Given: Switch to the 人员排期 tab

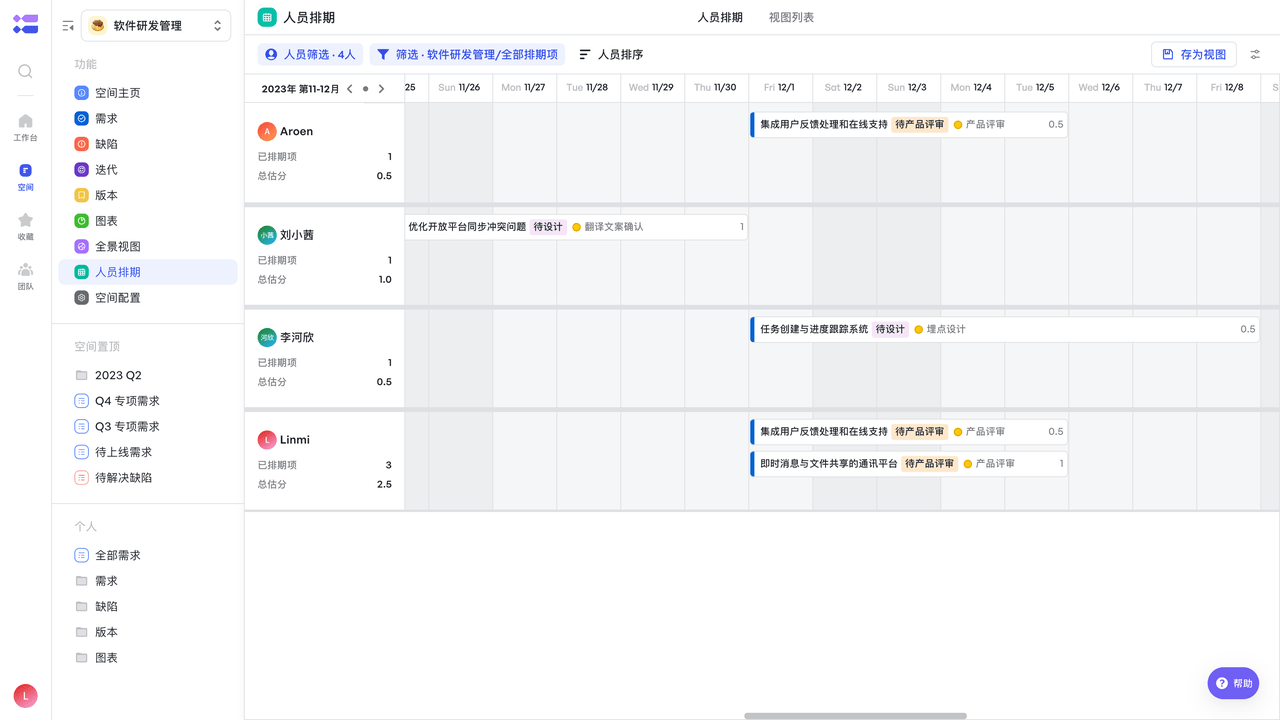Looking at the screenshot, I should 720,17.
